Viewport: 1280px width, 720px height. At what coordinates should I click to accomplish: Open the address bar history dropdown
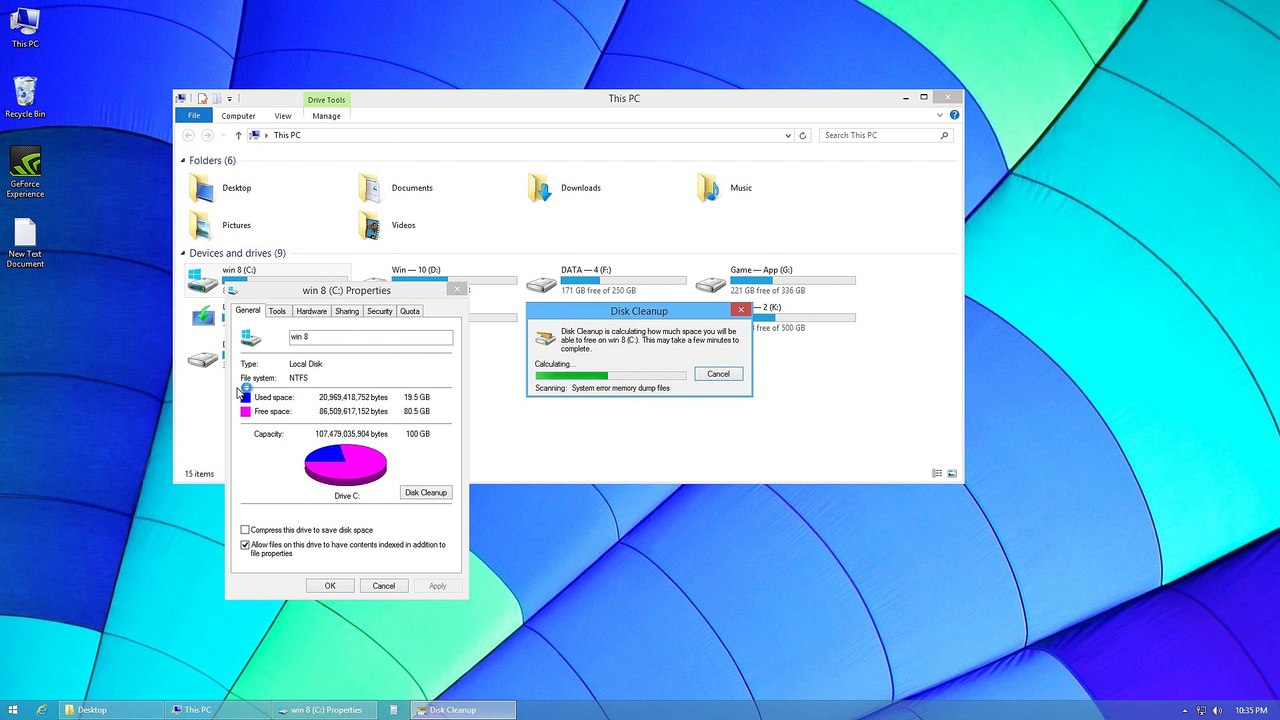(788, 135)
